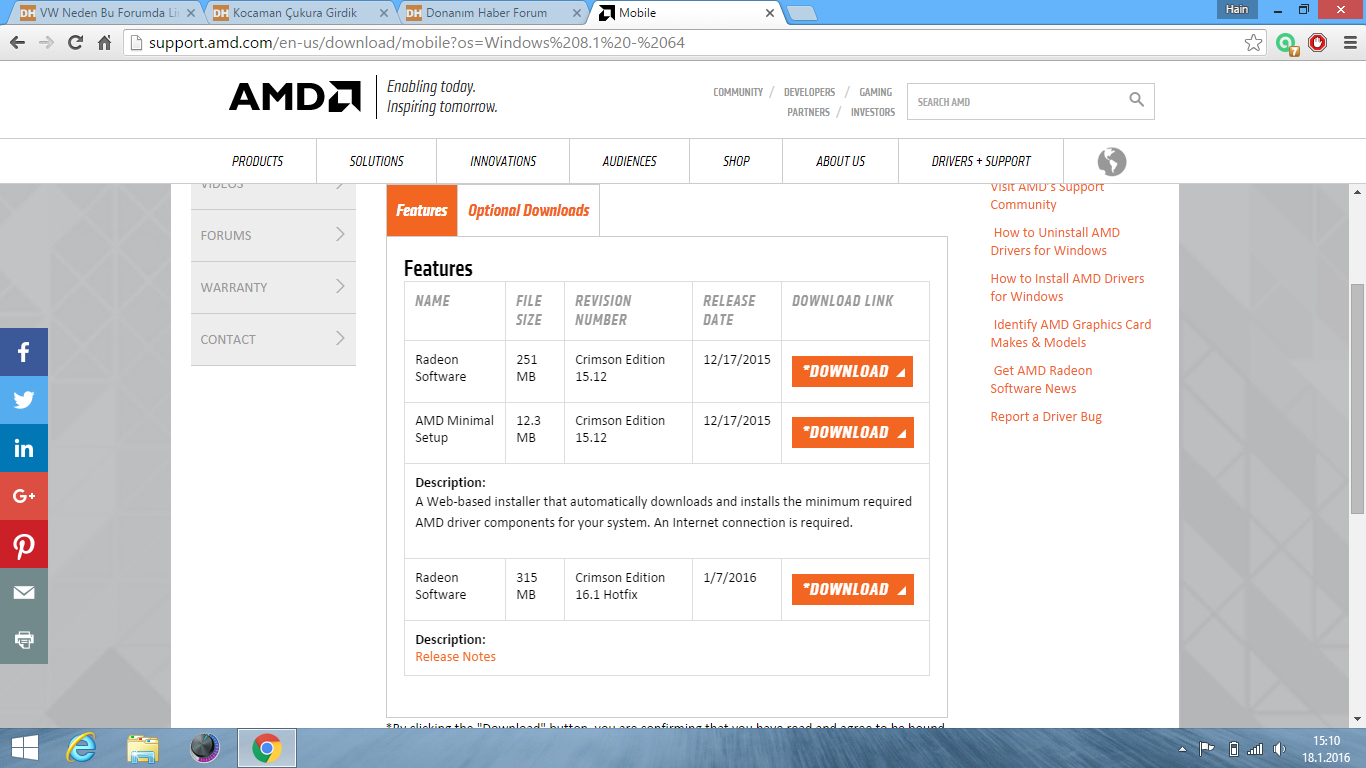Share on Facebook via sidebar icon

click(x=24, y=352)
